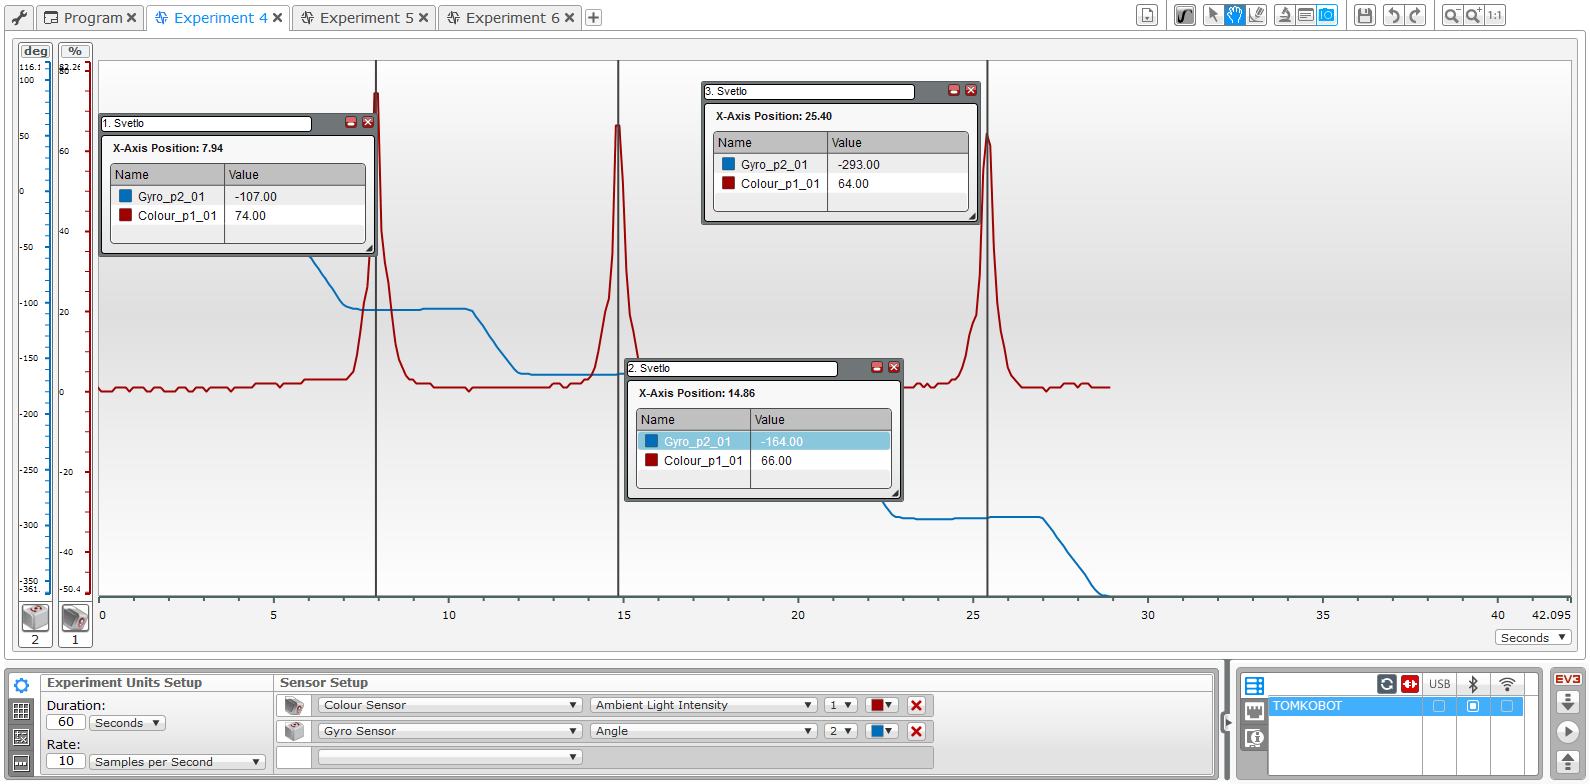Click the Zoom In magnifier icon
The width and height of the screenshot is (1590, 784).
1473,15
